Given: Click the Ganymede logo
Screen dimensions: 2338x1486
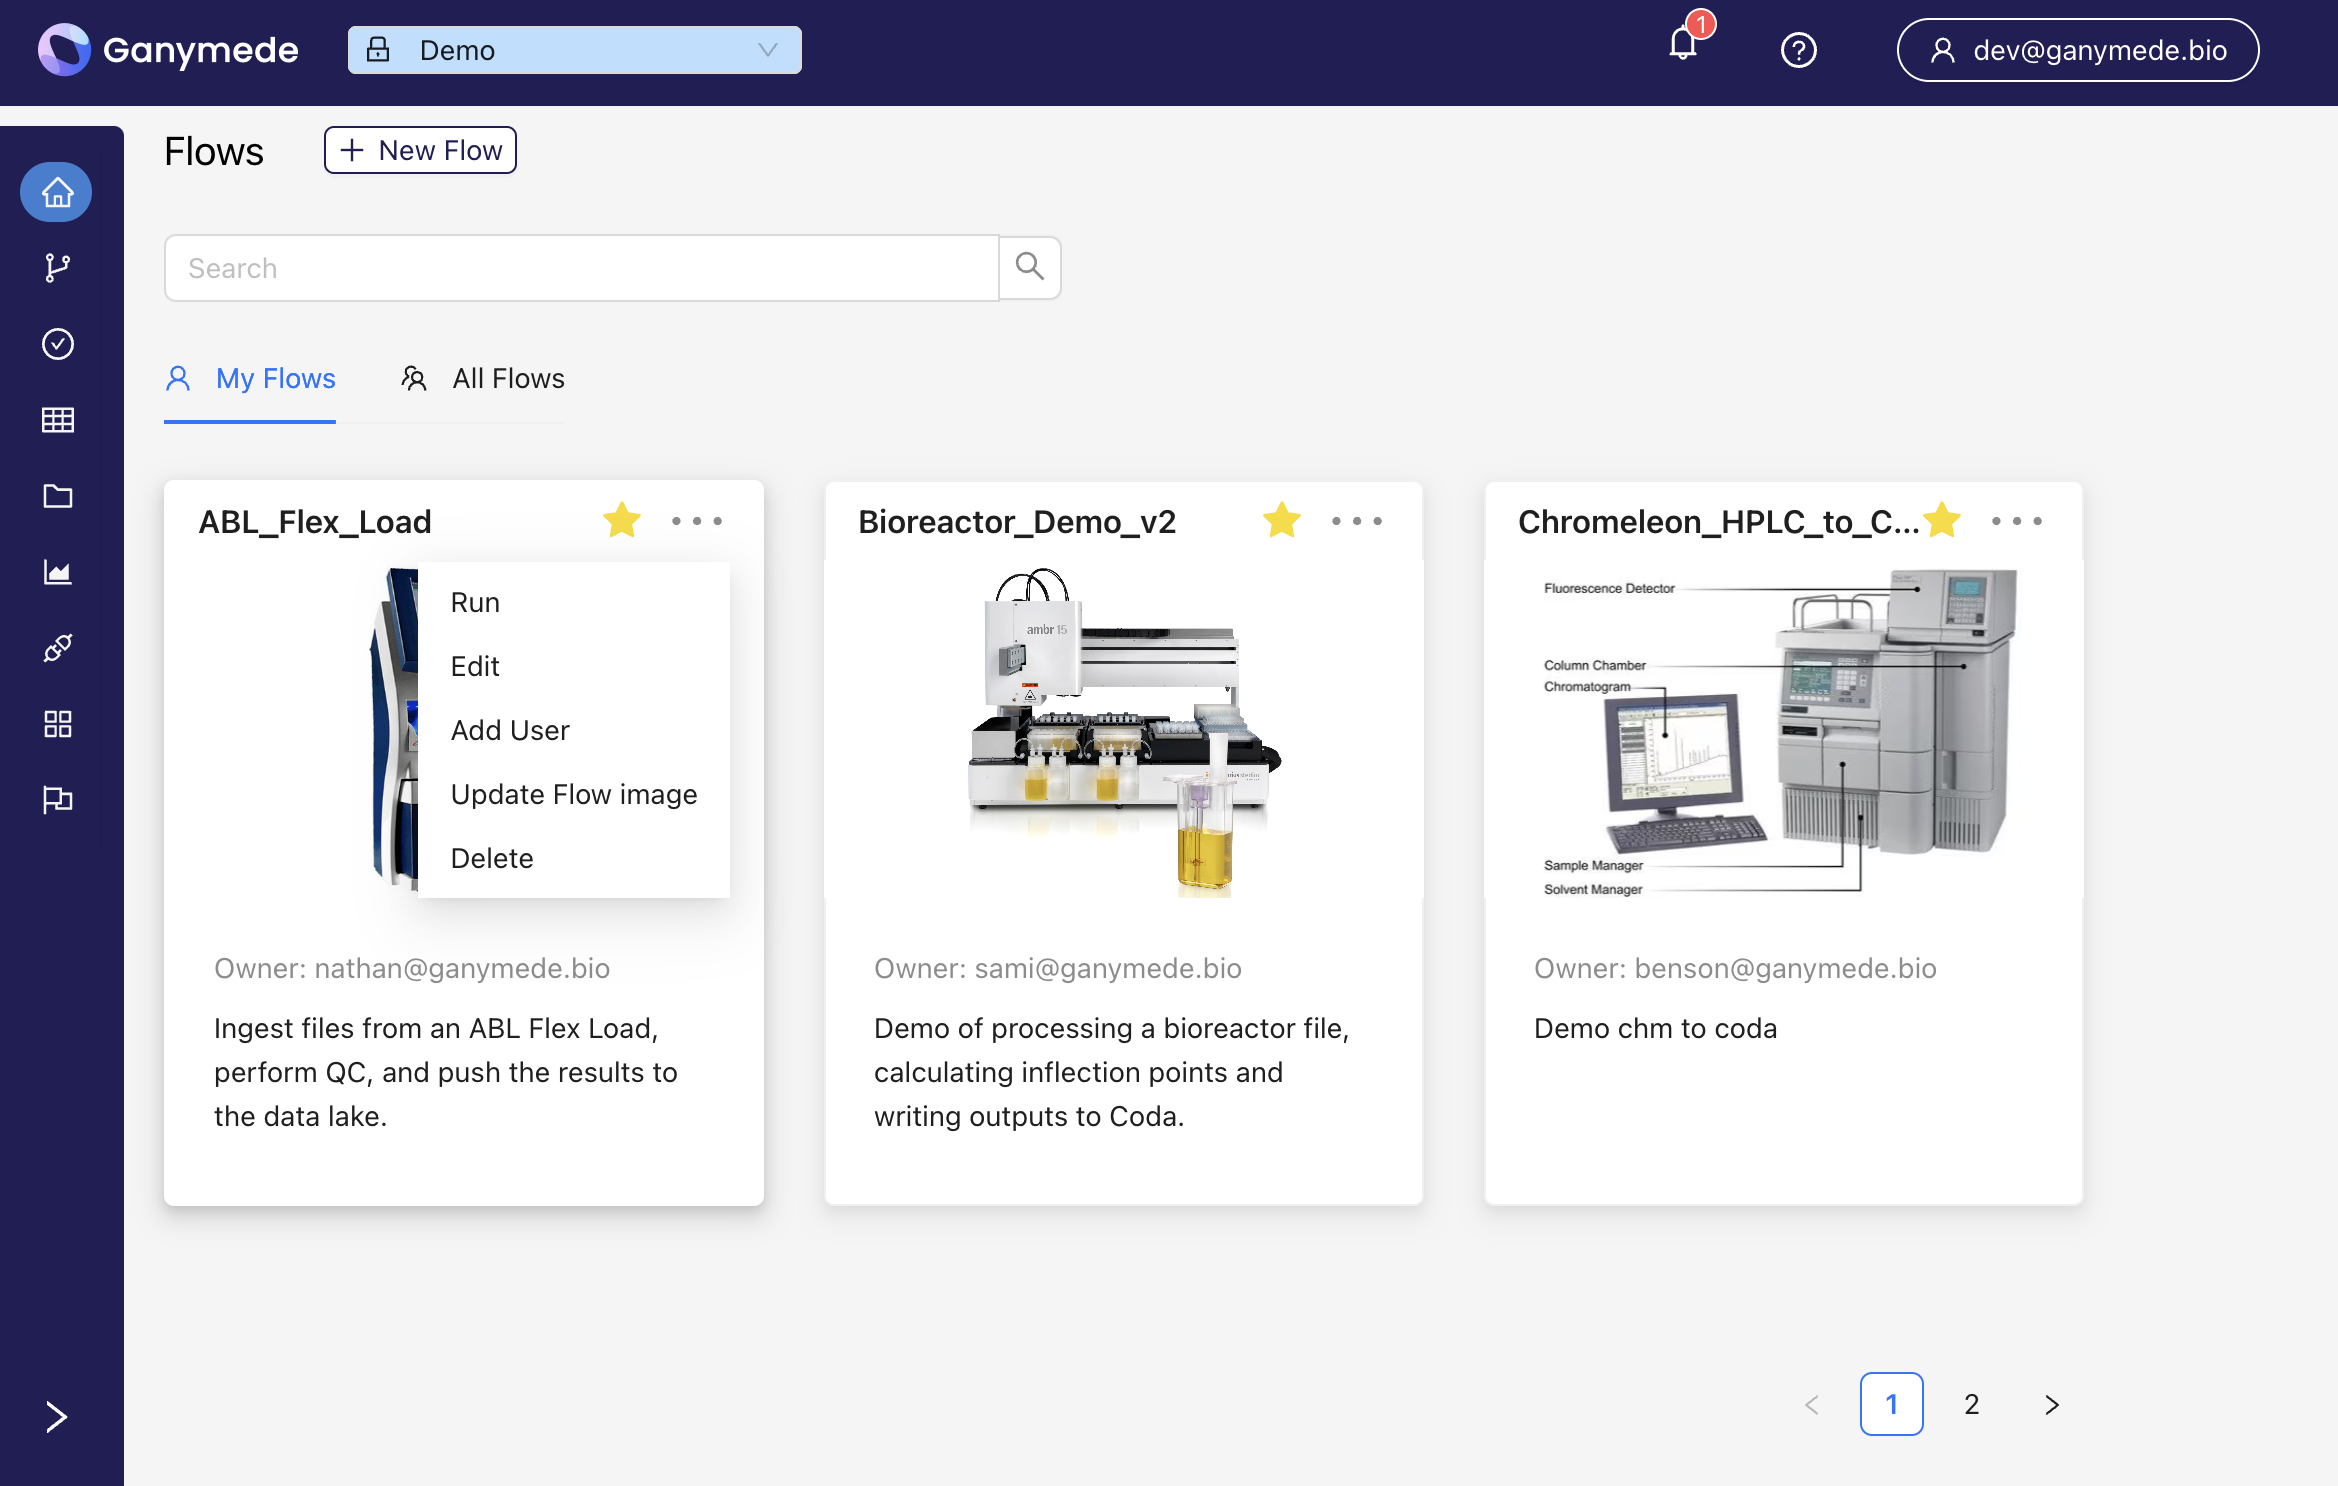Looking at the screenshot, I should coord(168,50).
